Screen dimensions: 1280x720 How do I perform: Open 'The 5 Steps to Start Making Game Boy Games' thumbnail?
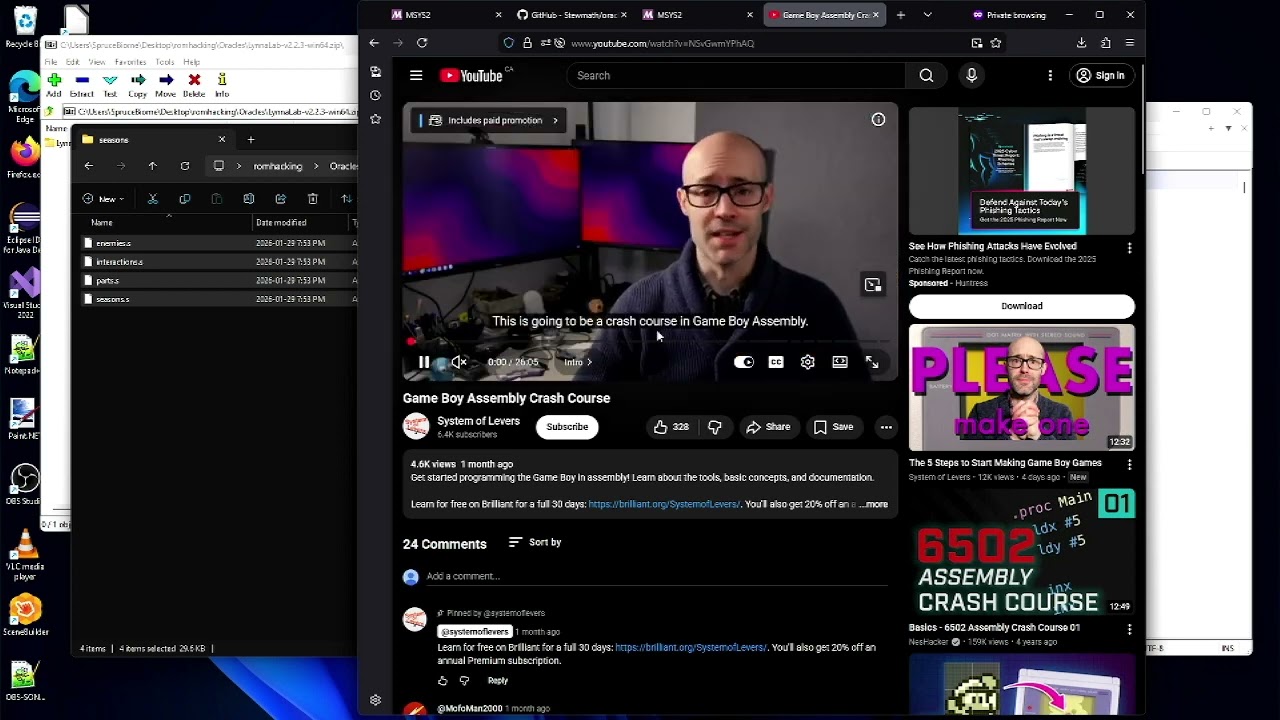tap(1021, 387)
